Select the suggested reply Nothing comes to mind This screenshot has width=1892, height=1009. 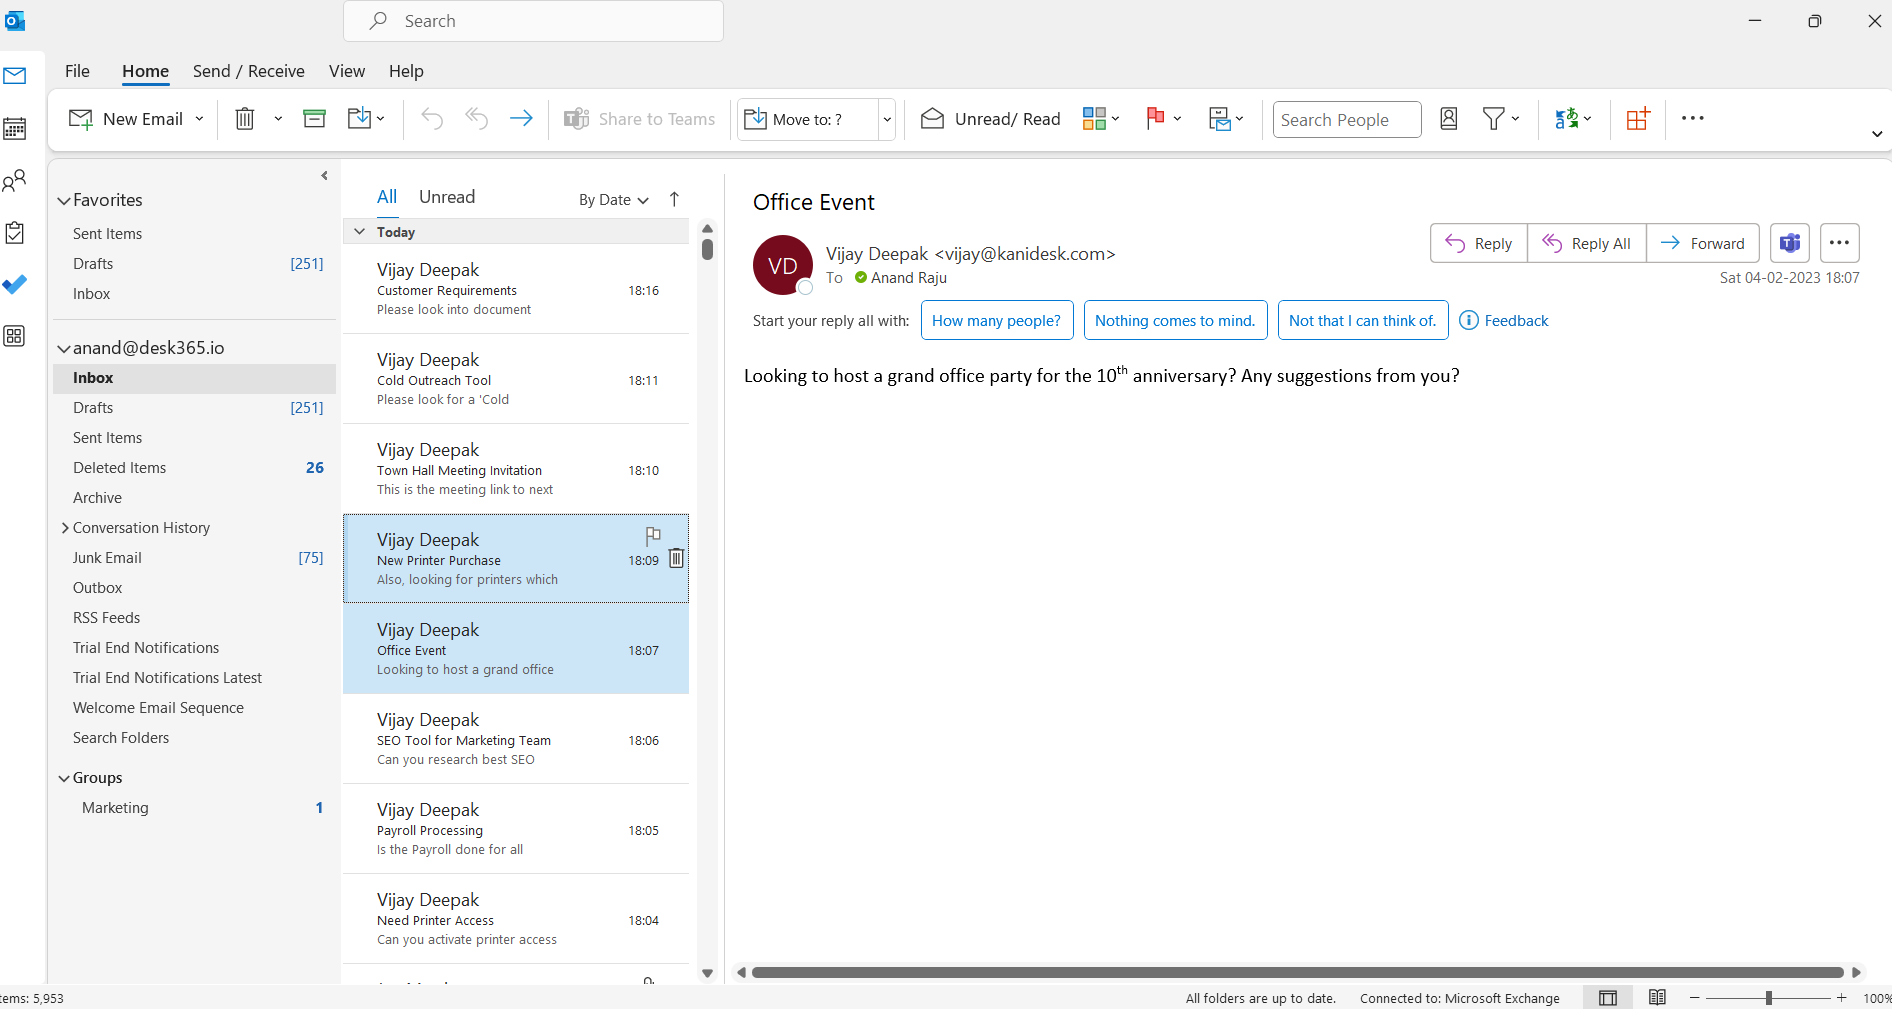1175,320
